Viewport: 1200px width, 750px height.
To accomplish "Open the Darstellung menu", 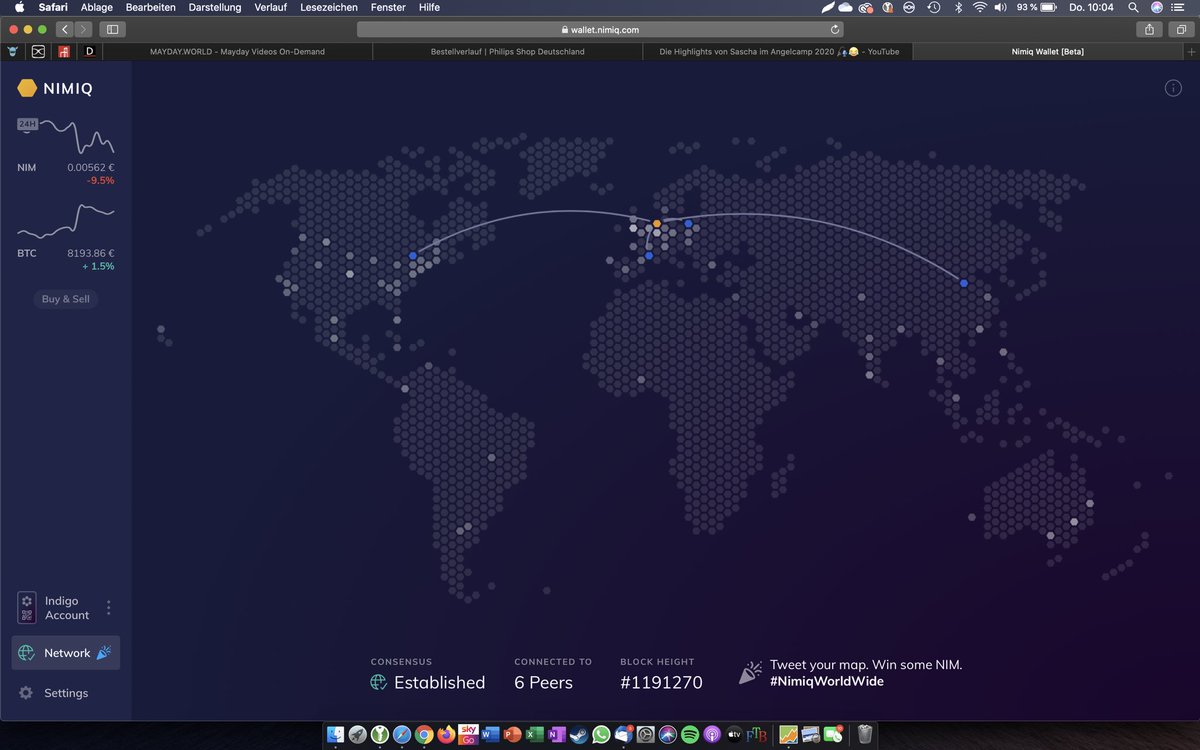I will tap(215, 7).
